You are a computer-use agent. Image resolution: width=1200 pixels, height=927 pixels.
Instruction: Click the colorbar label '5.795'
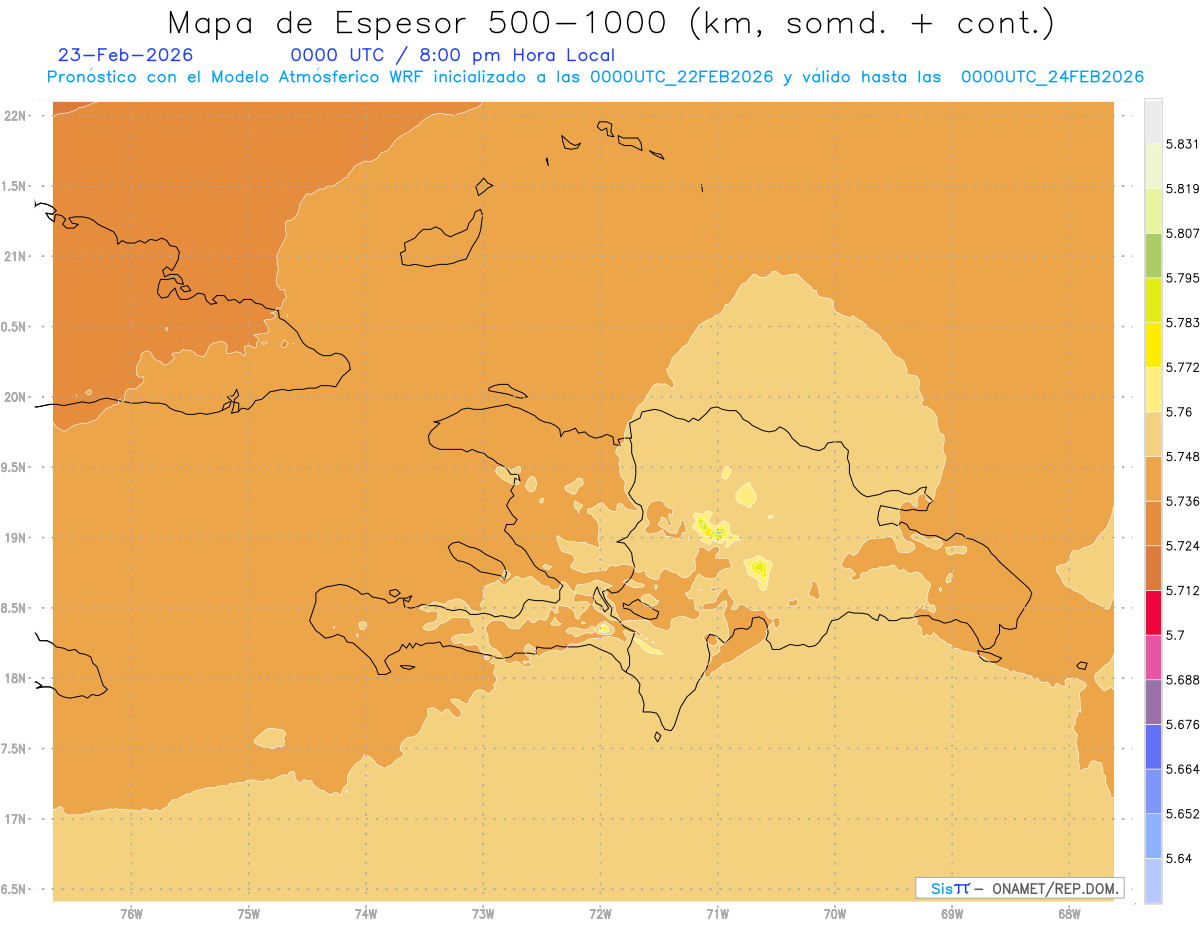pos(1182,278)
